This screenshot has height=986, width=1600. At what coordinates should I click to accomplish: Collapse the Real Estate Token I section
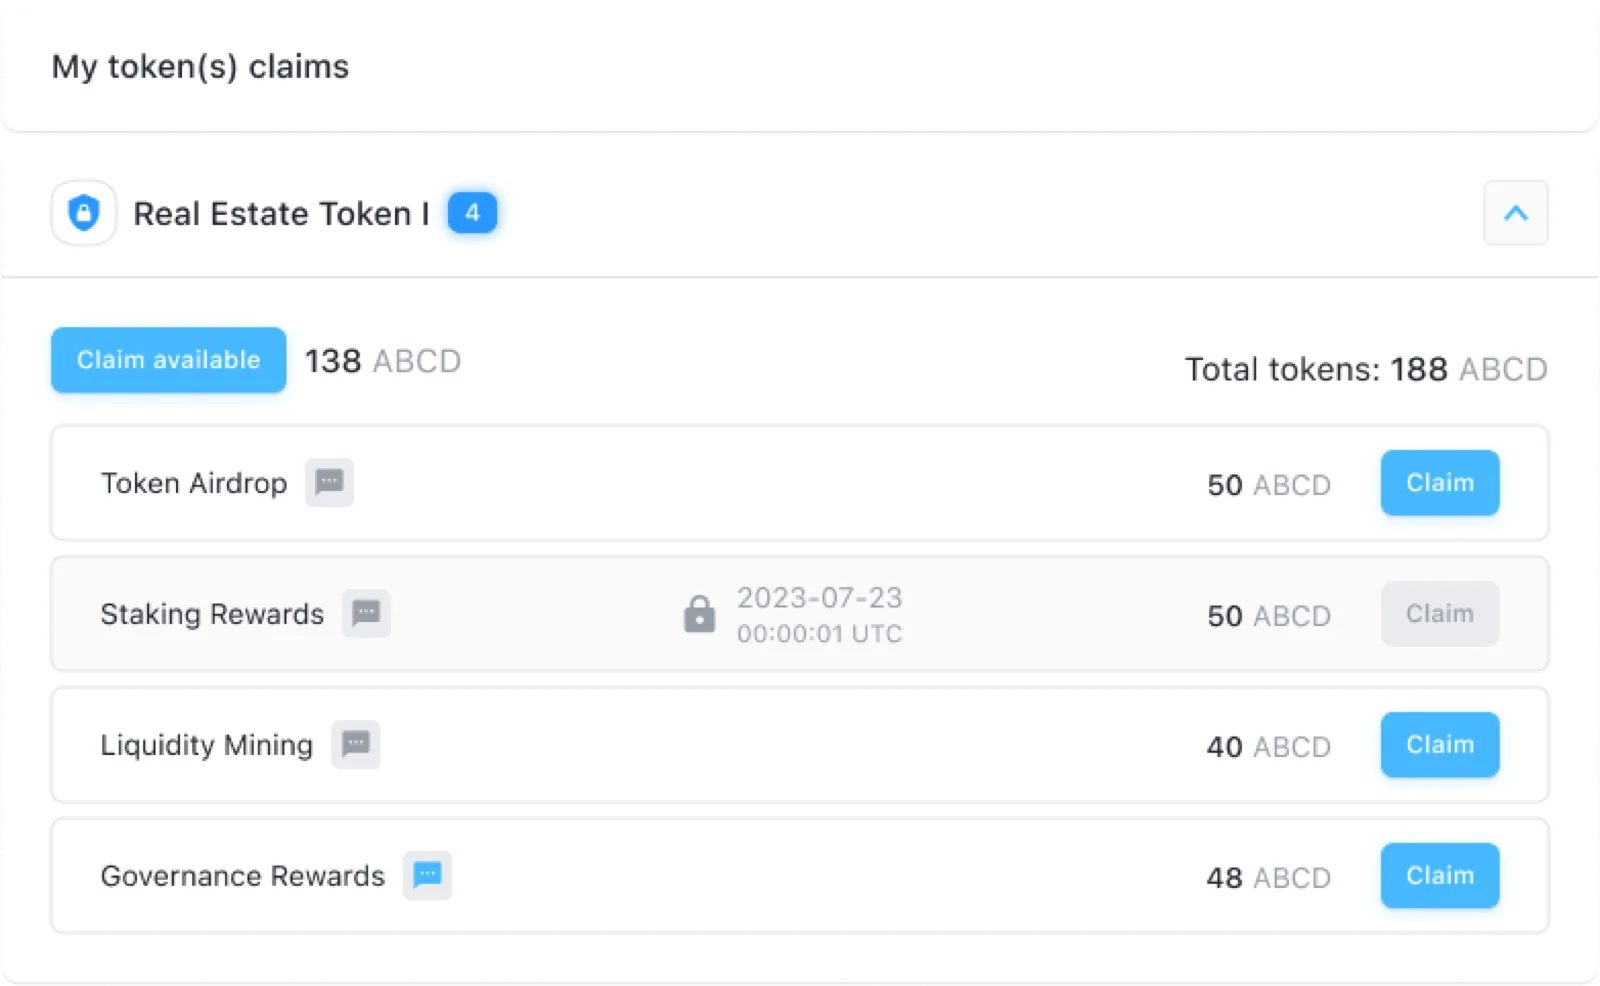coord(1515,213)
